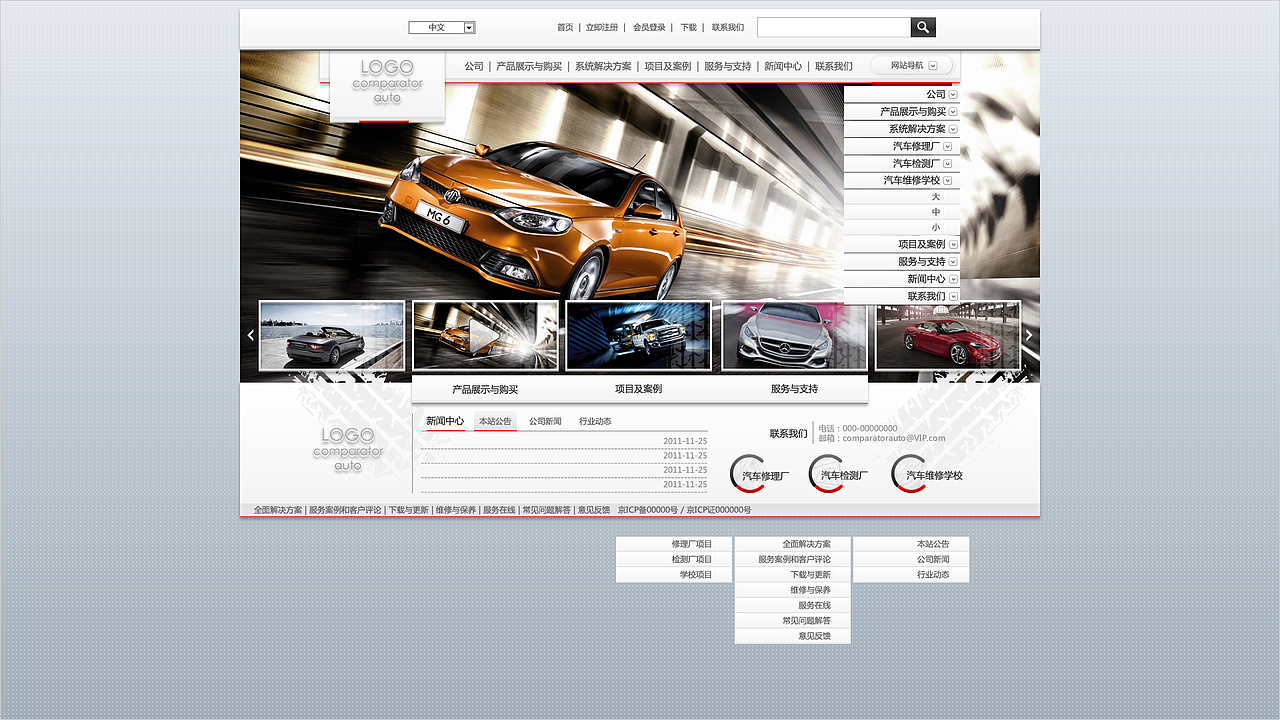Expand 新闻中心 arrow in side panel
Screen dimensions: 1280x720
coord(953,279)
